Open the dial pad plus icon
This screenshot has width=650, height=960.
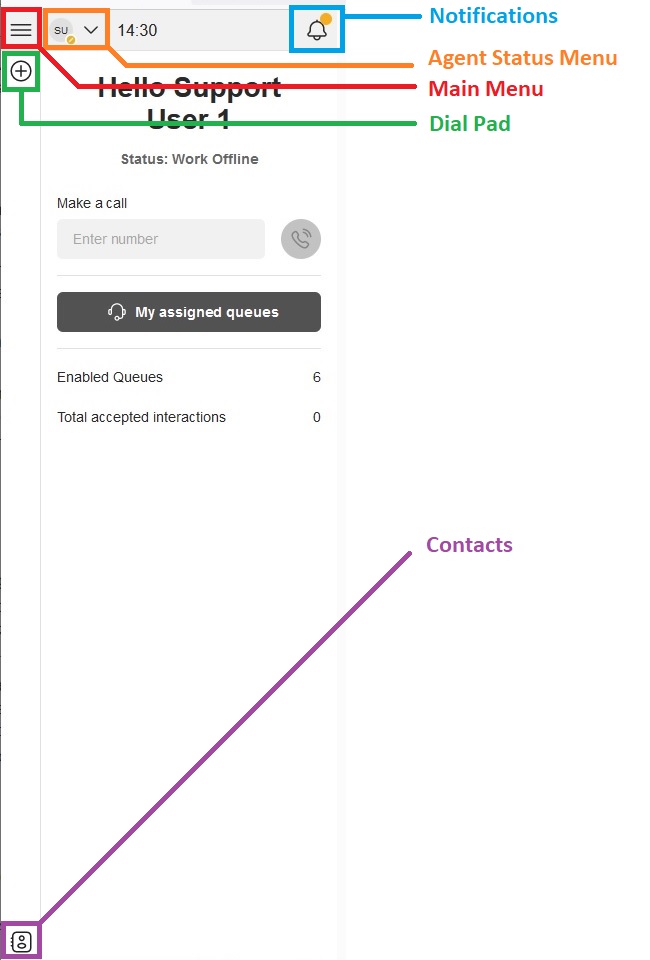point(21,71)
